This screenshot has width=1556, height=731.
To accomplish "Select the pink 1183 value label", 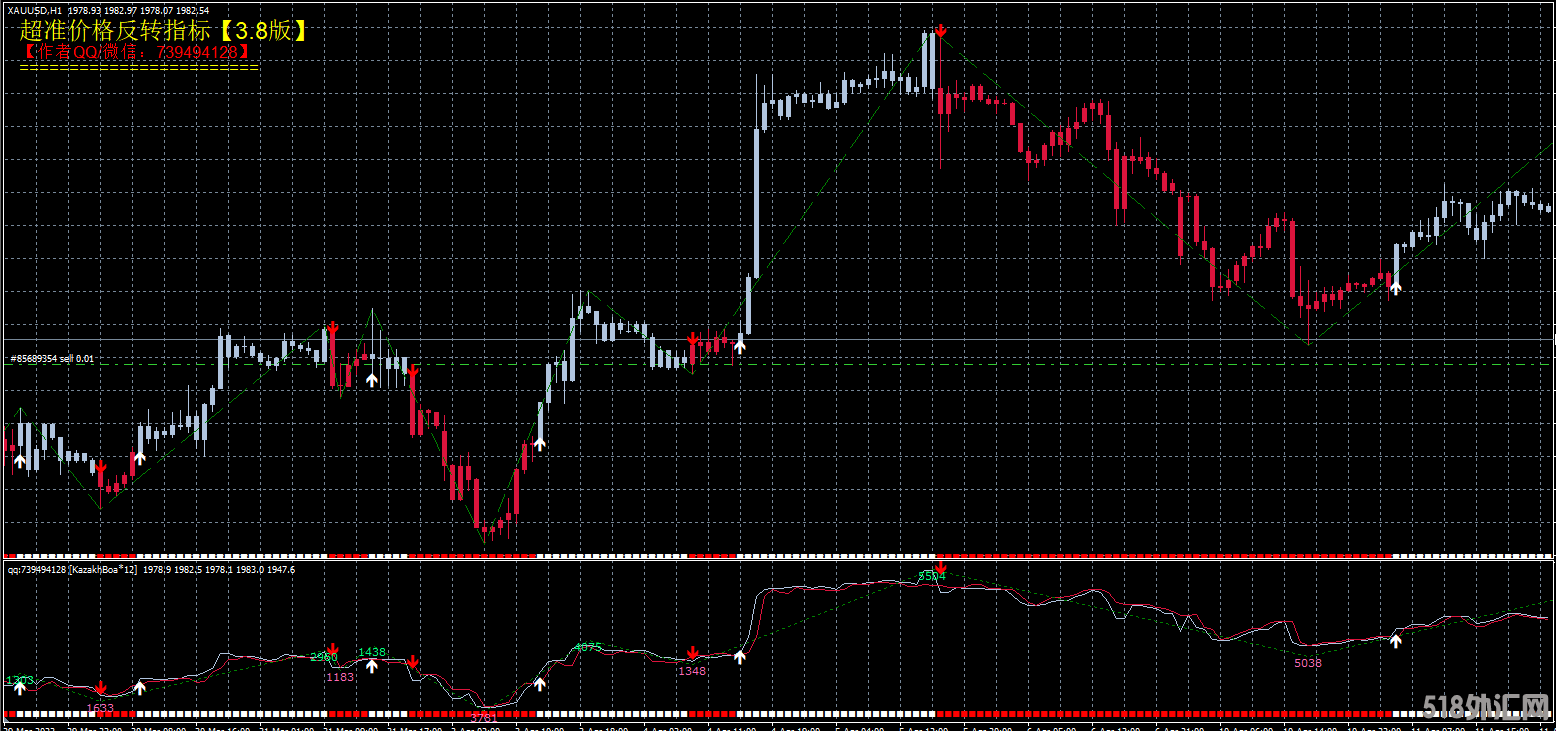I will point(340,677).
